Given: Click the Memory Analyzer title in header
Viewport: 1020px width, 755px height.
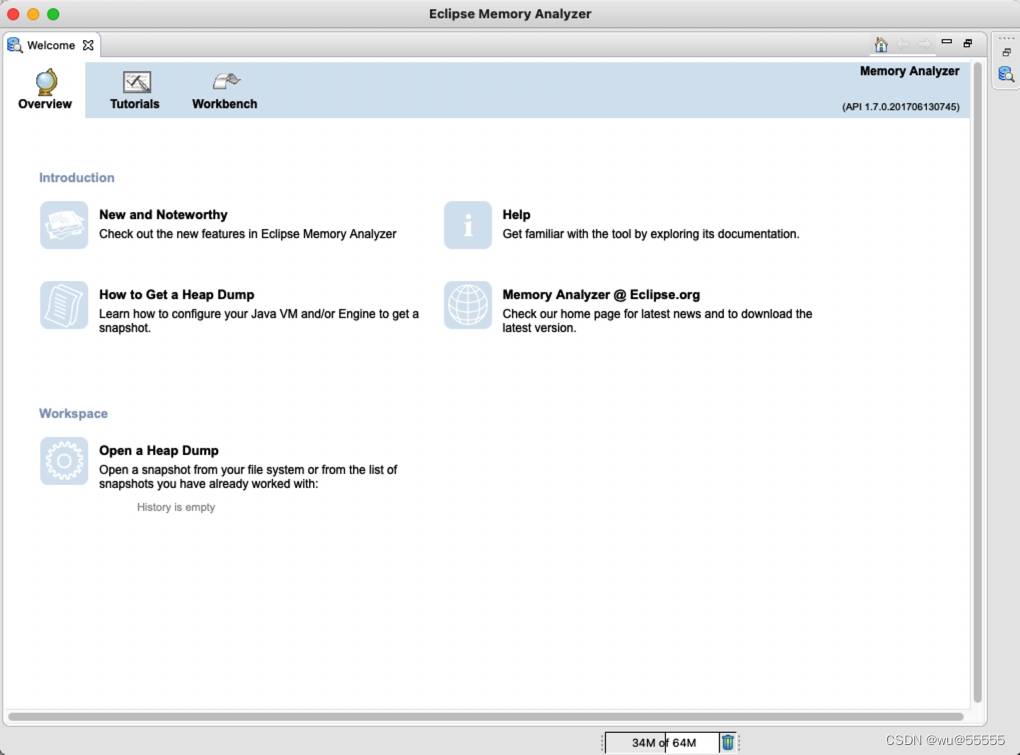Looking at the screenshot, I should [909, 71].
